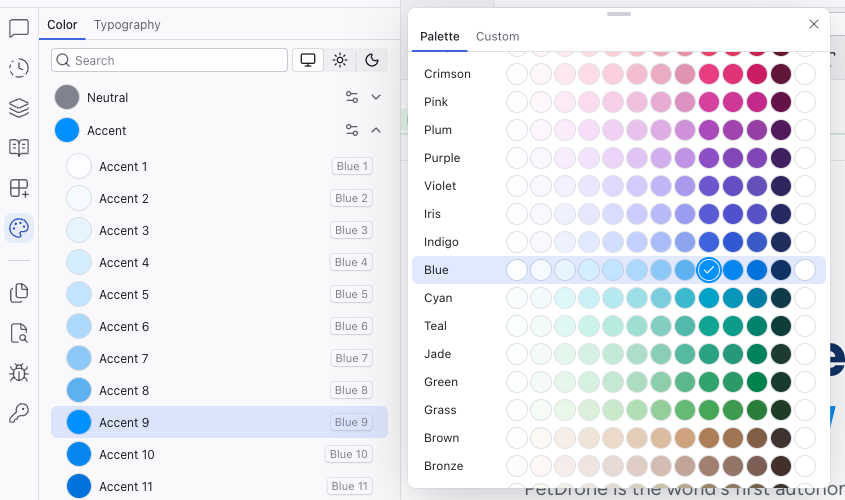Expand the Neutral color group
Image resolution: width=845 pixels, height=500 pixels.
click(x=376, y=98)
